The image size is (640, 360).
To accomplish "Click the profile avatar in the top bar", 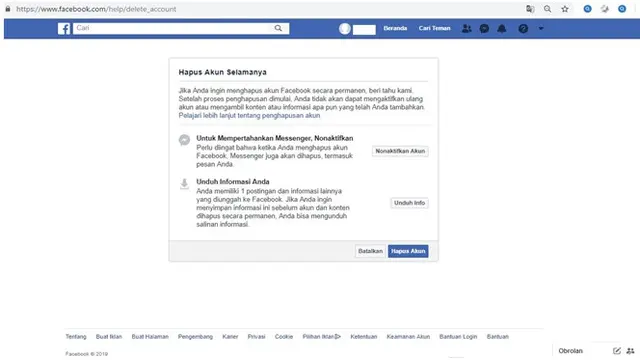I will pos(345,29).
